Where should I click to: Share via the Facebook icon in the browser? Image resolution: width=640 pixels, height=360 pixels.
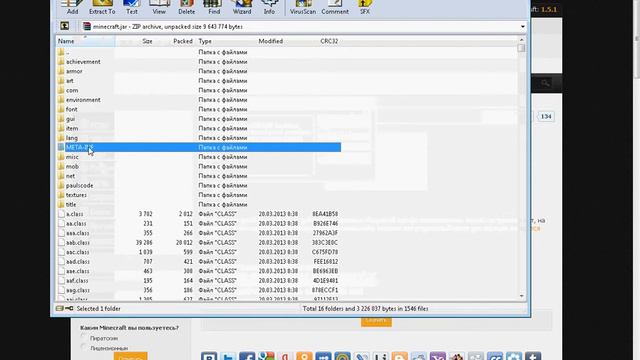coord(247,356)
